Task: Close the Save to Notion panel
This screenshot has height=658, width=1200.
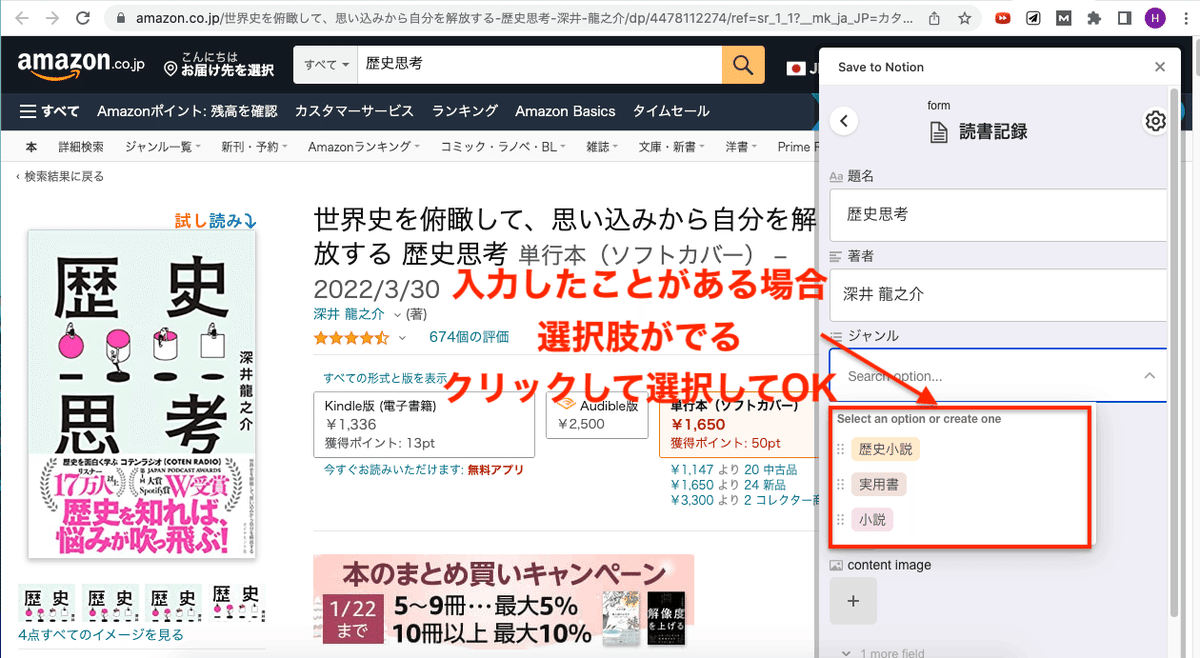Action: 1160,67
